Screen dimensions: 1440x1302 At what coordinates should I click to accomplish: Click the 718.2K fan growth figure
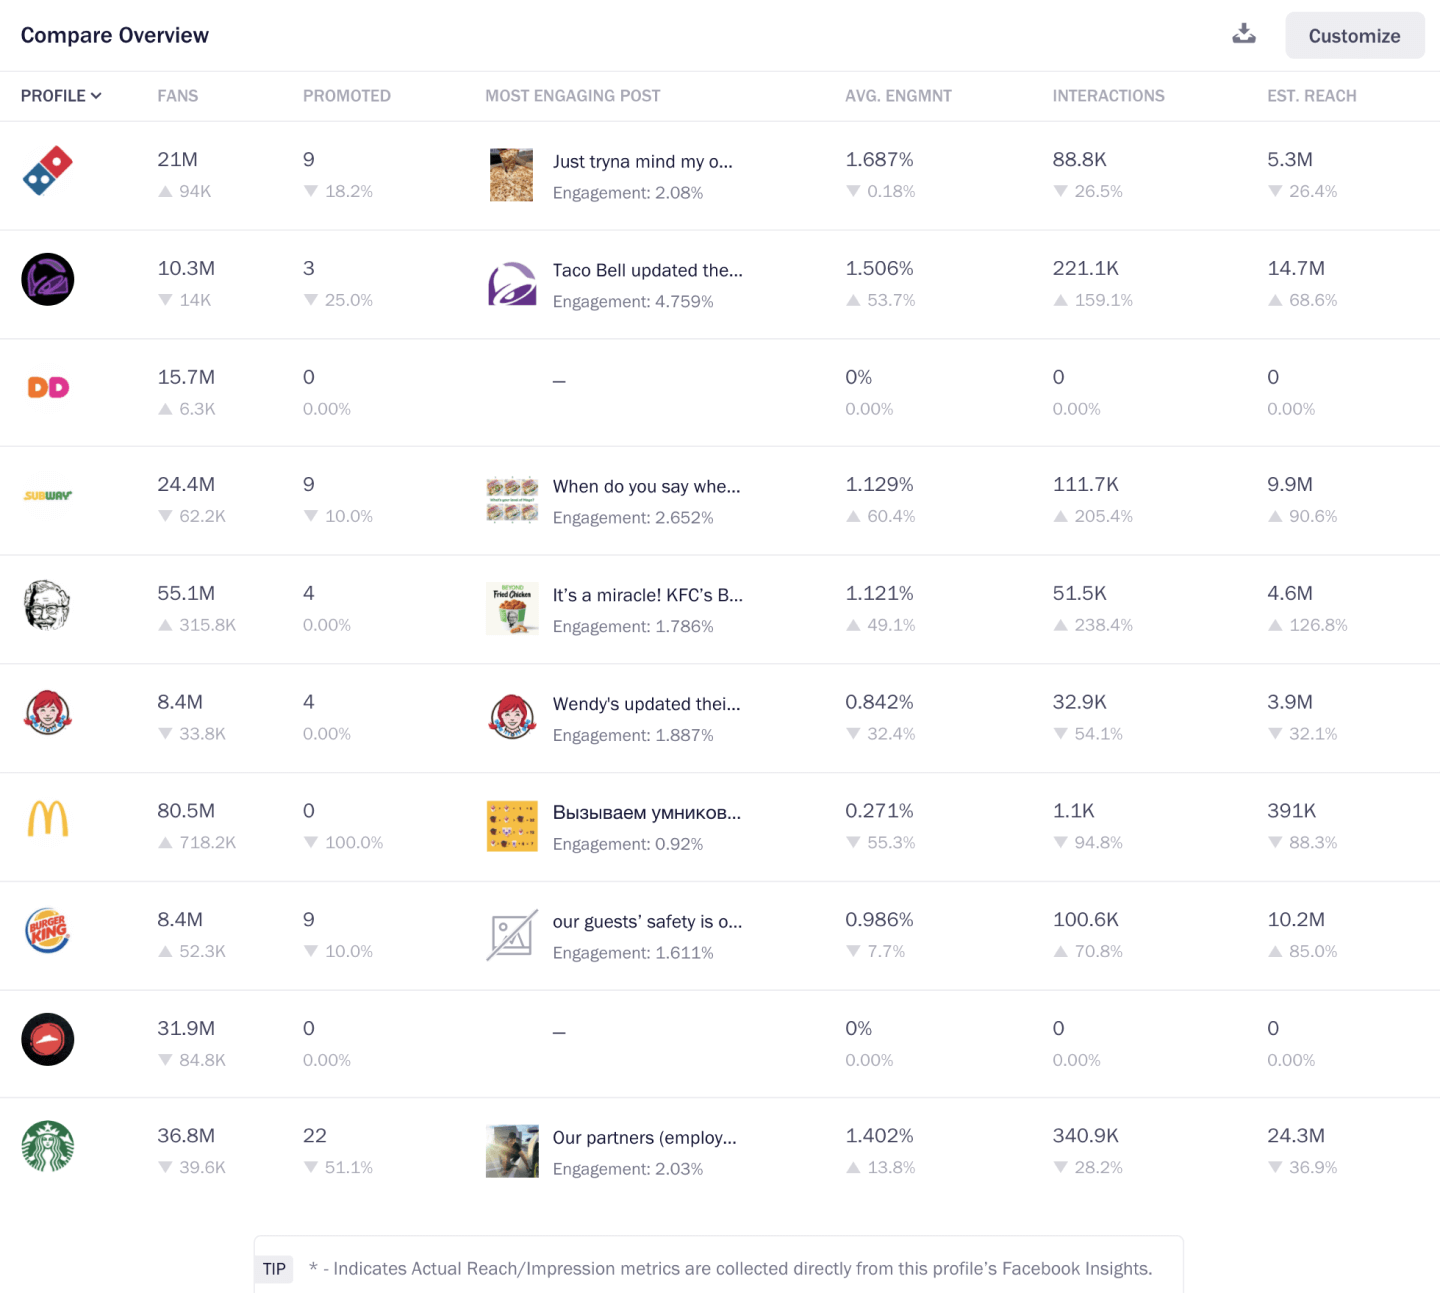207,843
